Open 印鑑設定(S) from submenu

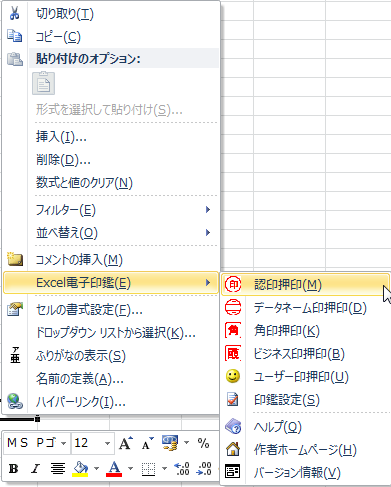pos(305,400)
